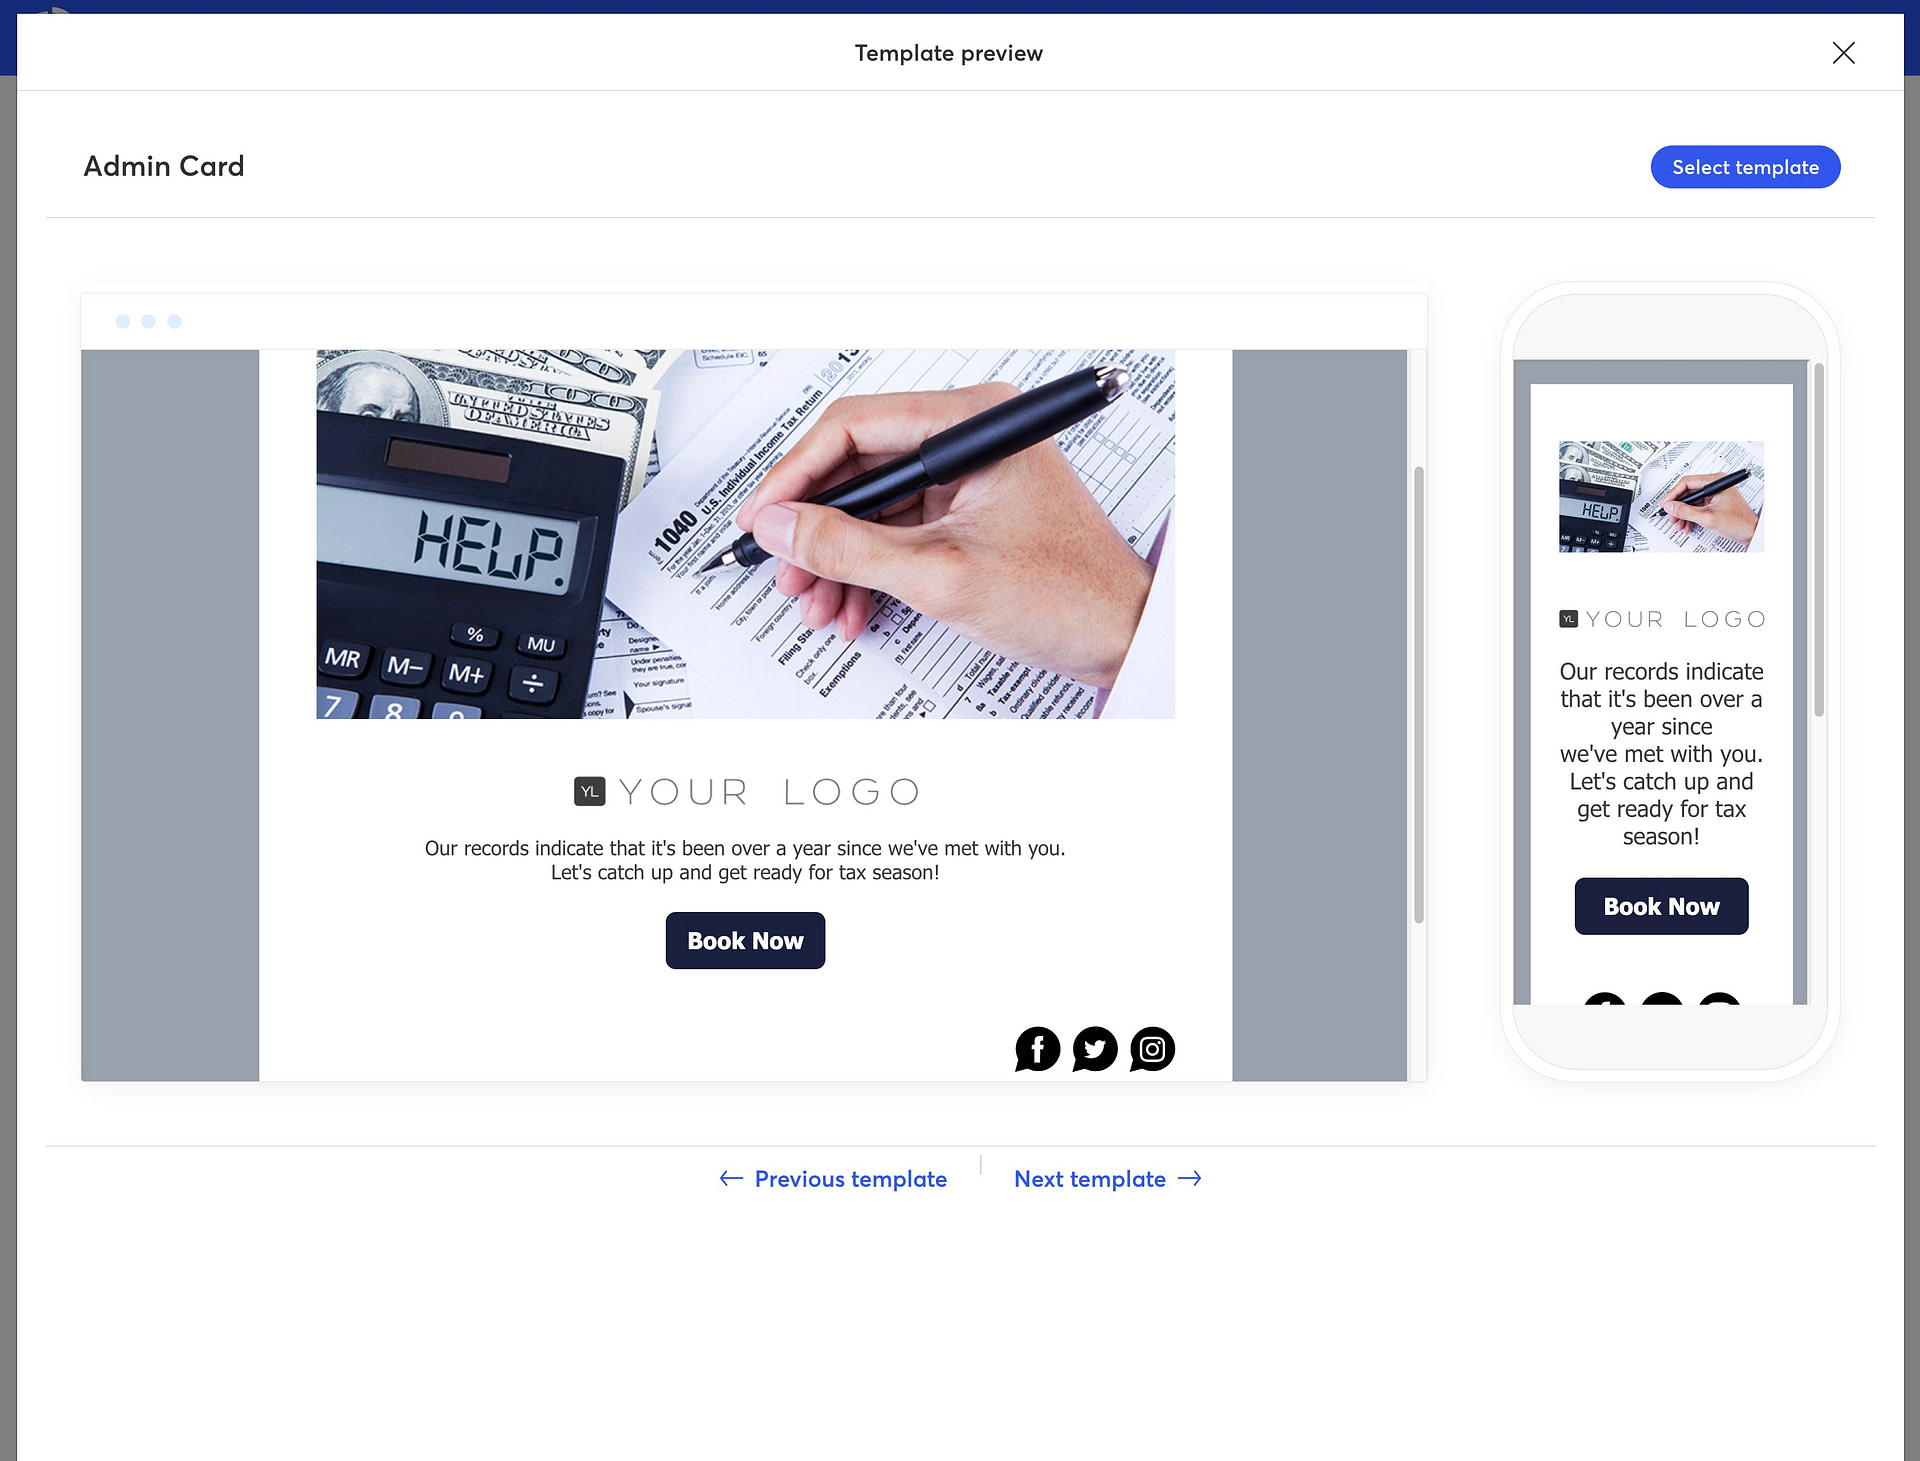Screen dimensions: 1920x1461
Task: Click the Facebook icon in template
Action: pos(1038,1048)
